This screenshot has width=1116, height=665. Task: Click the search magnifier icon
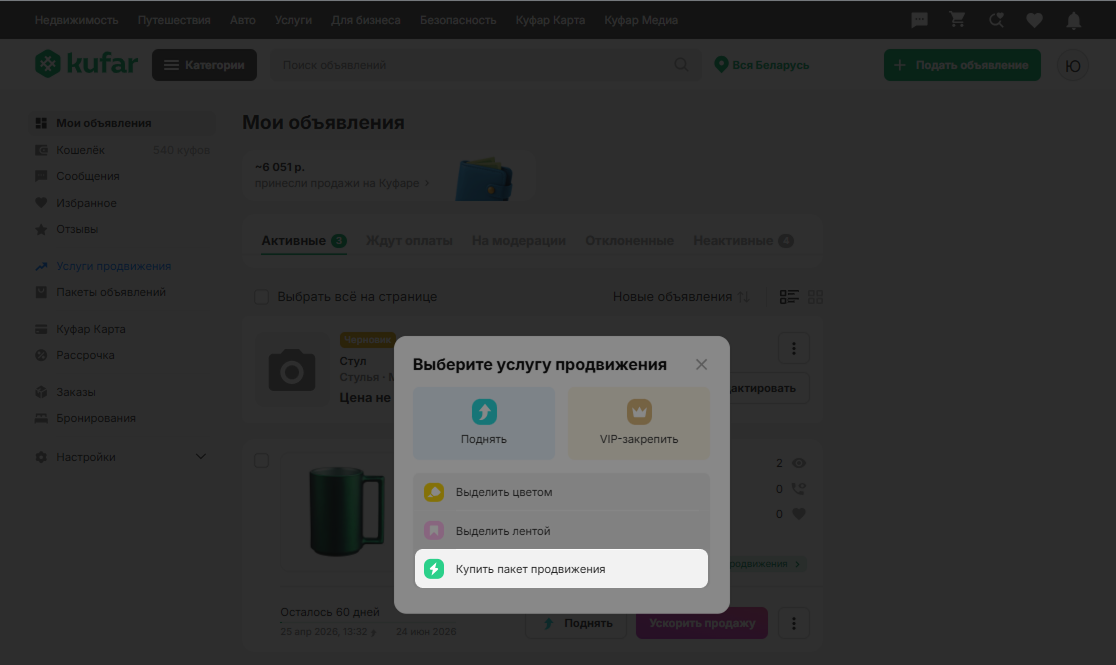tap(681, 65)
